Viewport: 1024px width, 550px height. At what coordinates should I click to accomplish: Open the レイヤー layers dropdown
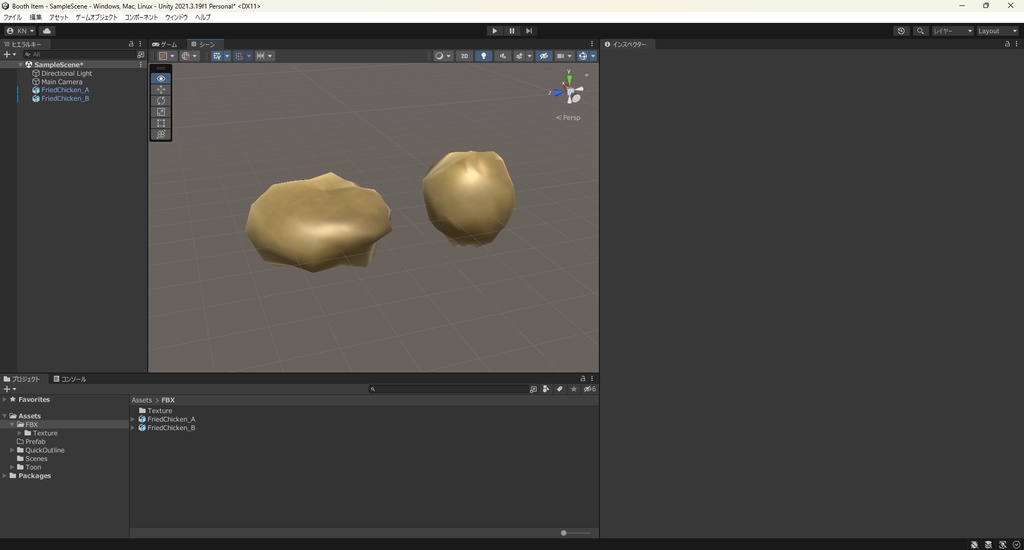tap(952, 31)
